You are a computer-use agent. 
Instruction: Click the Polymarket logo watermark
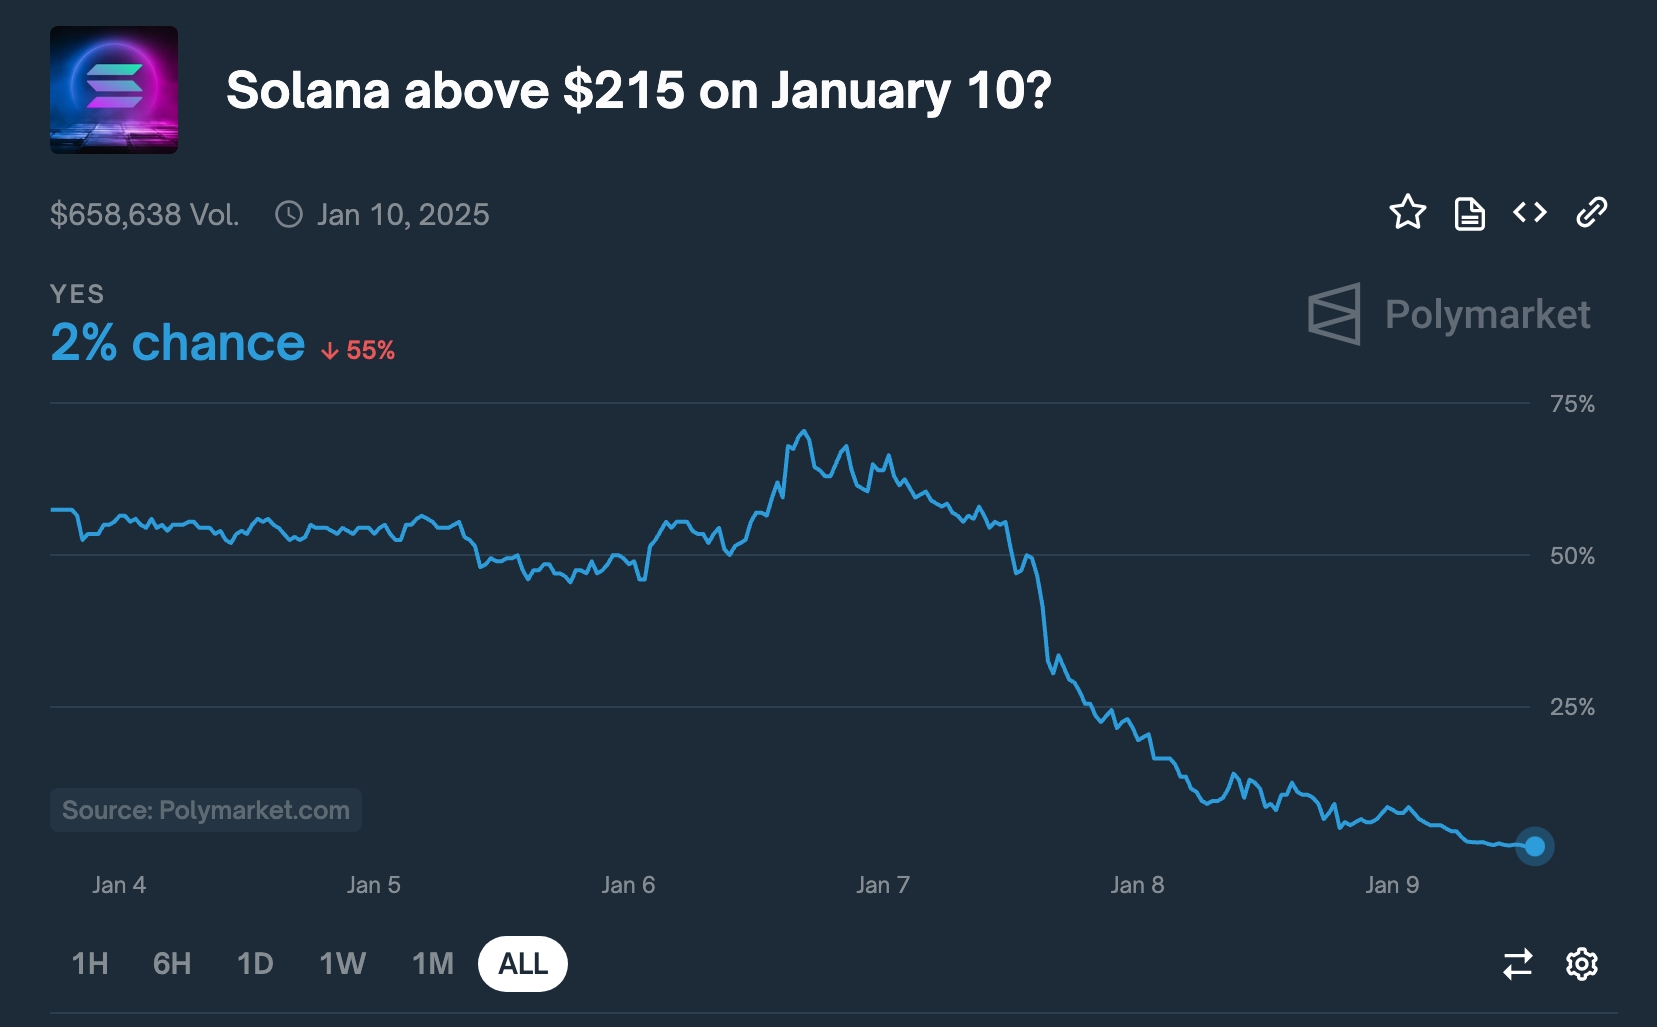pos(1449,314)
